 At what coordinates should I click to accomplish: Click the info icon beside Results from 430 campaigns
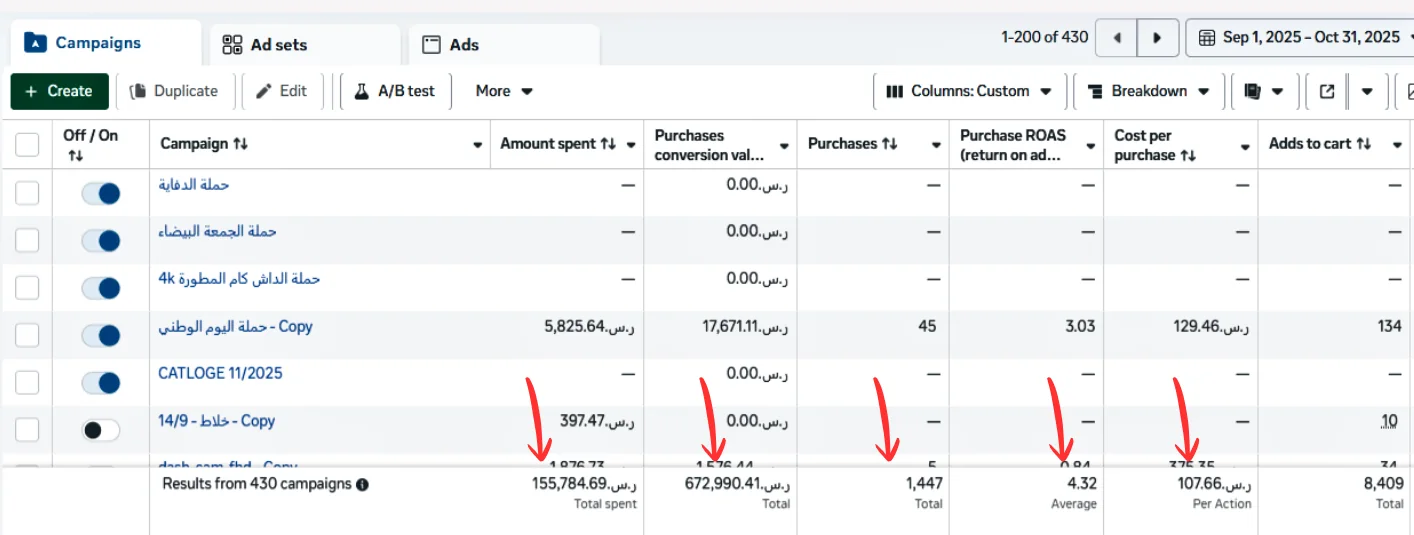point(362,484)
